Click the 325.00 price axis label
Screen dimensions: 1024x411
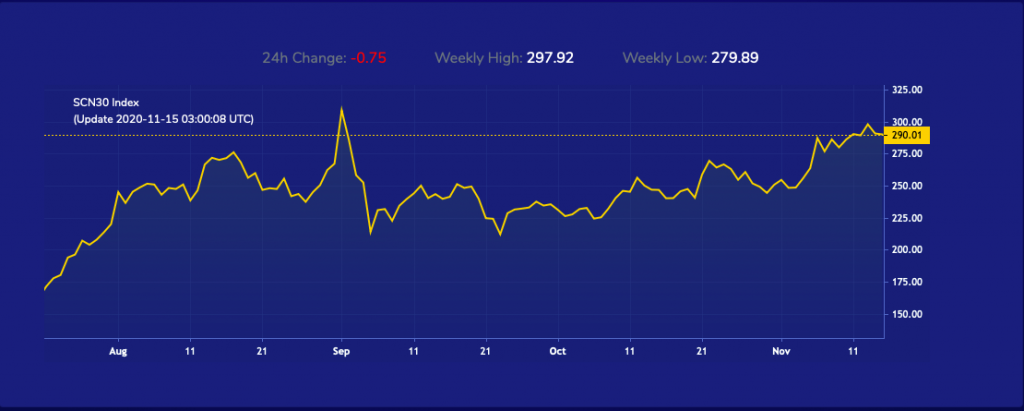[x=906, y=90]
